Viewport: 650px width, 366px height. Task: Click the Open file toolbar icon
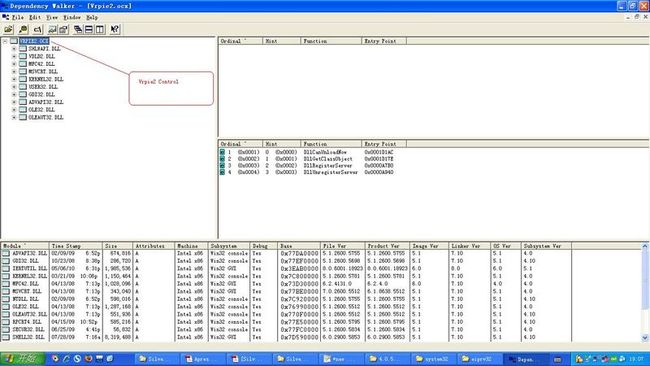(x=8, y=29)
